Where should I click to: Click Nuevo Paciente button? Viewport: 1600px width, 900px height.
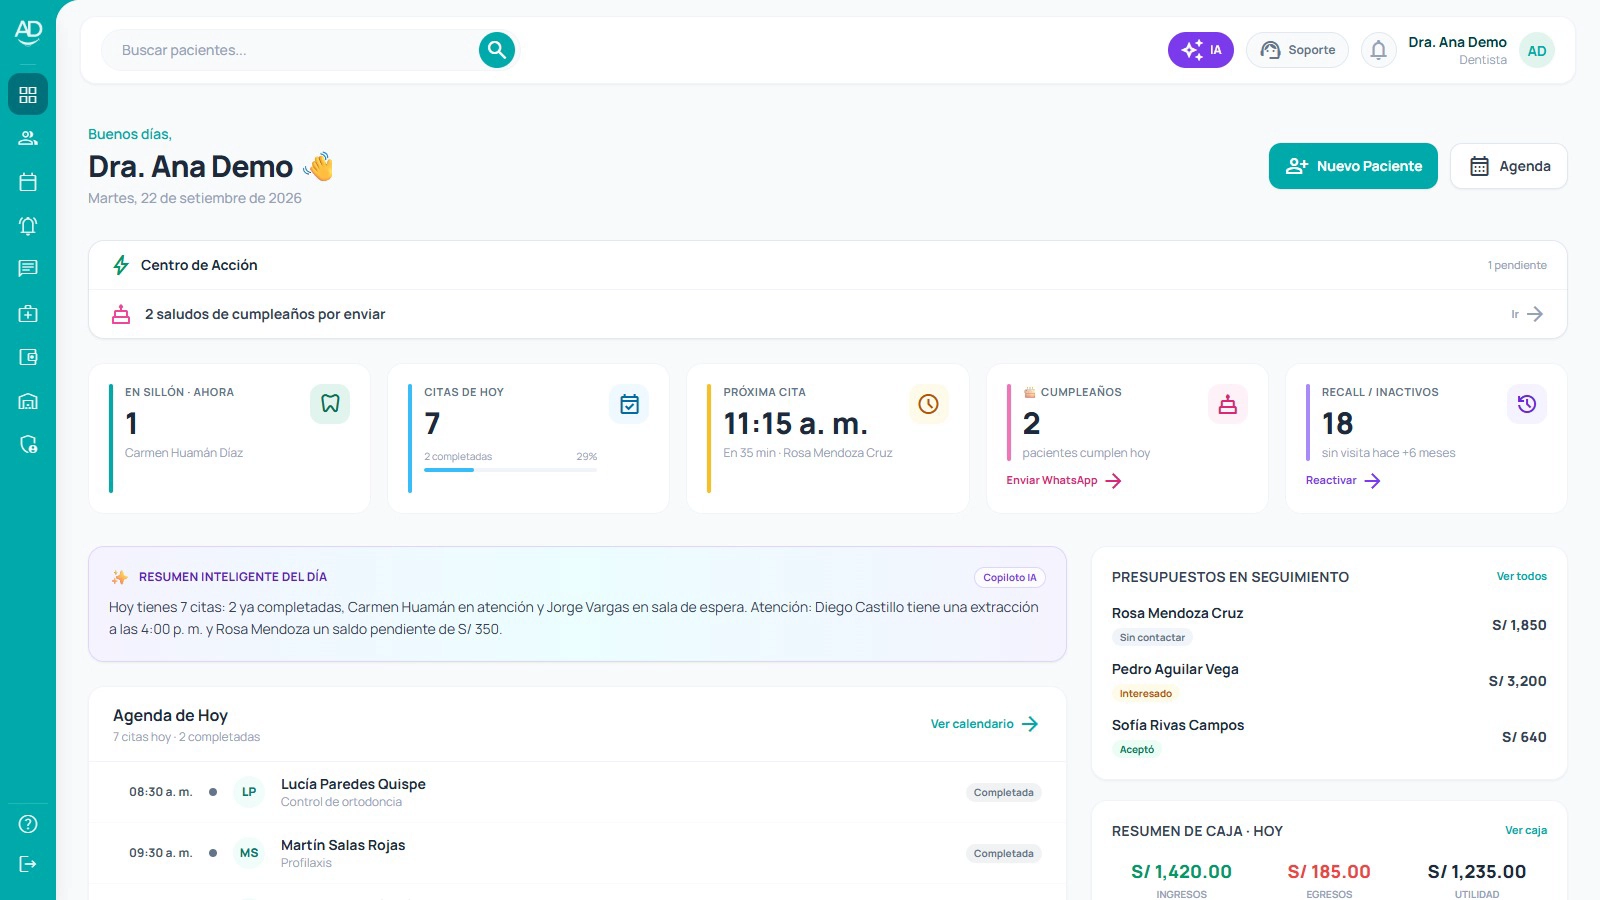1353,166
